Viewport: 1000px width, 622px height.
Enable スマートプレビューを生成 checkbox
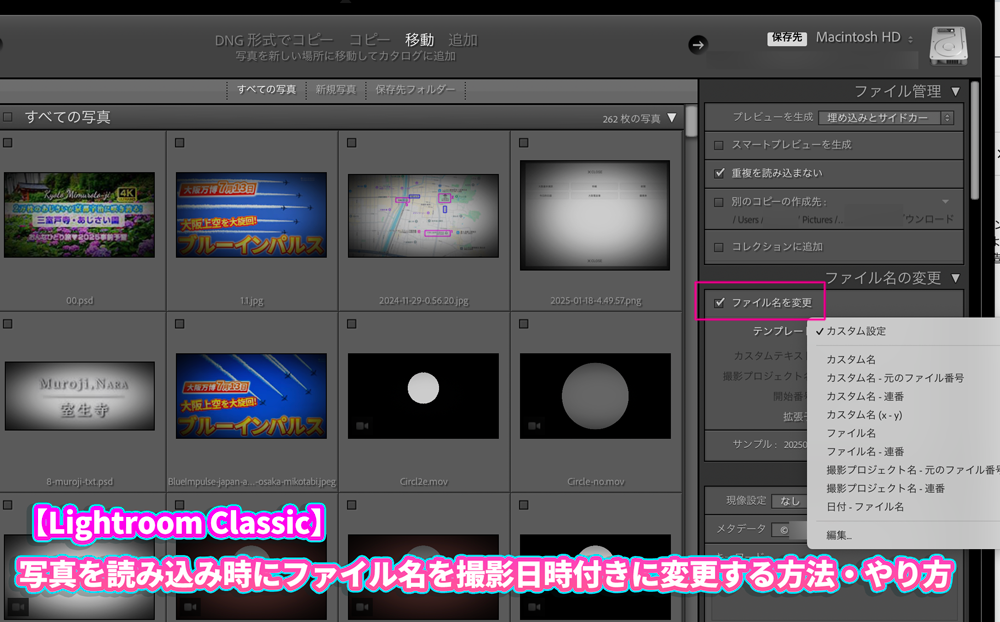click(x=719, y=145)
